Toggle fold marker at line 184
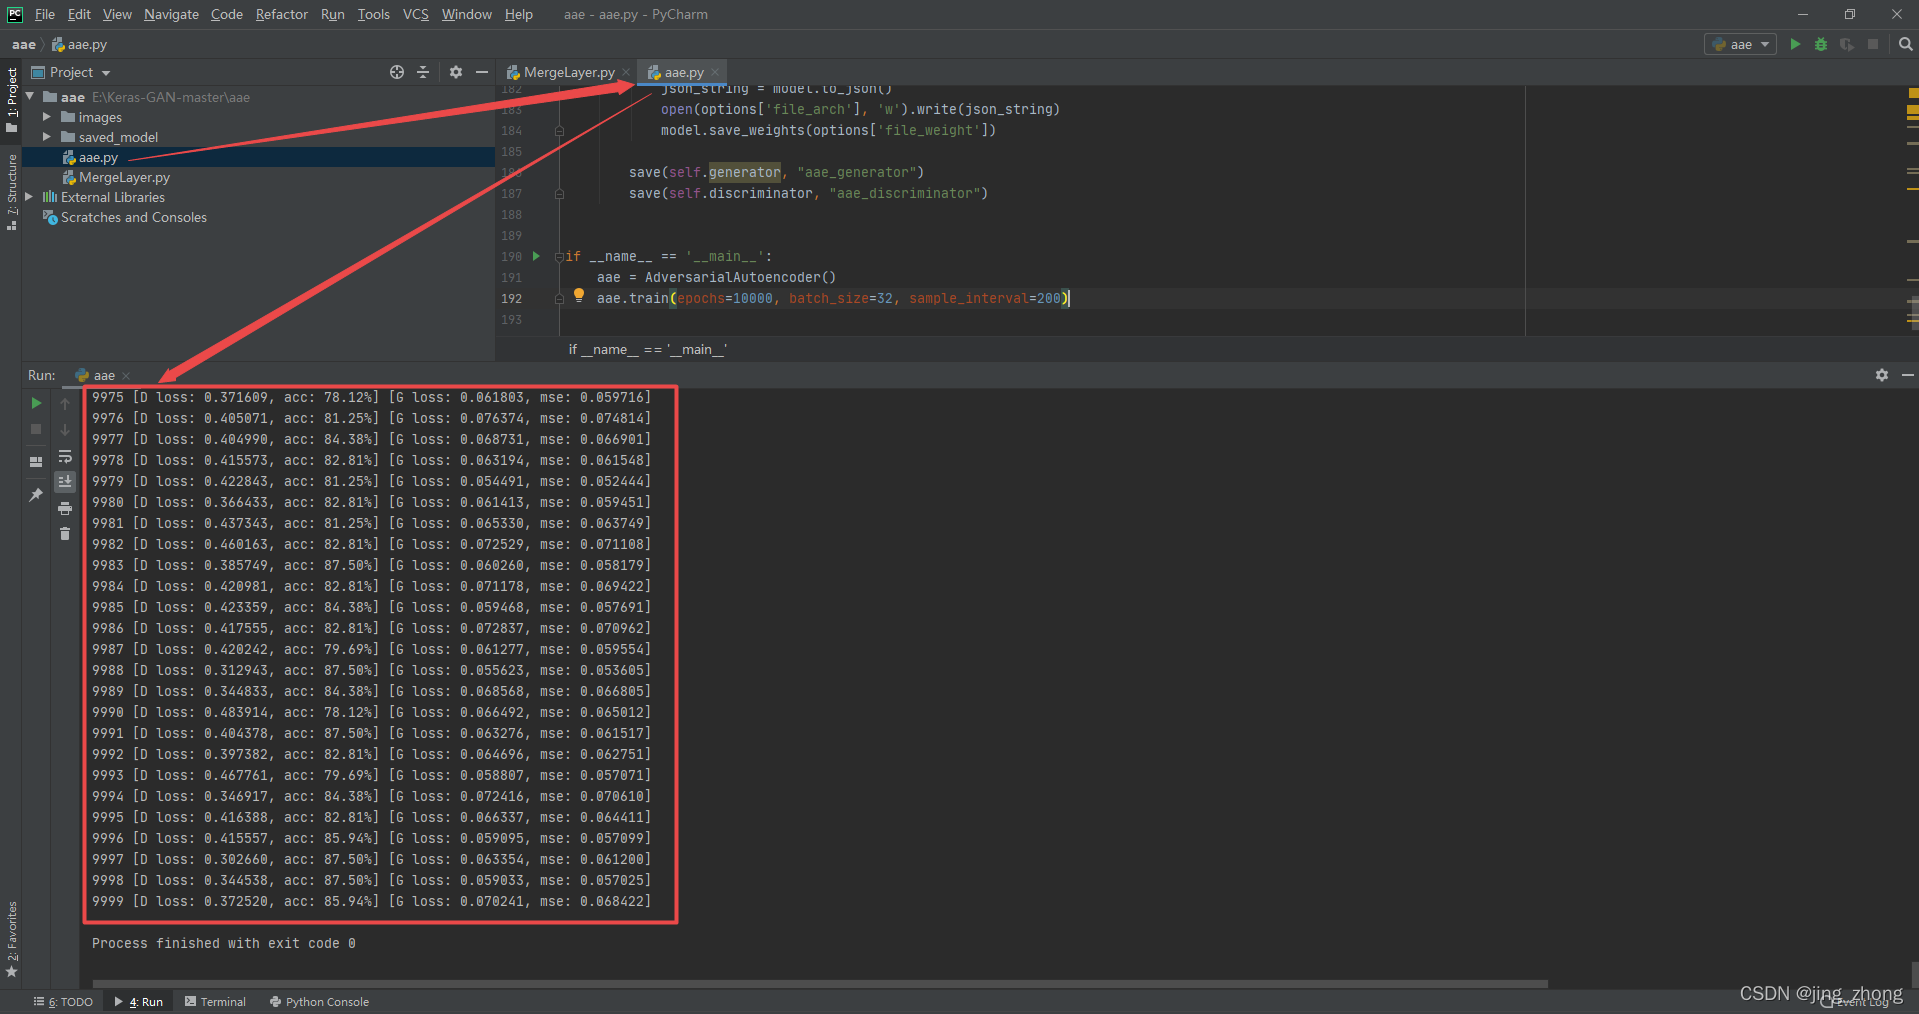The image size is (1919, 1014). click(559, 130)
